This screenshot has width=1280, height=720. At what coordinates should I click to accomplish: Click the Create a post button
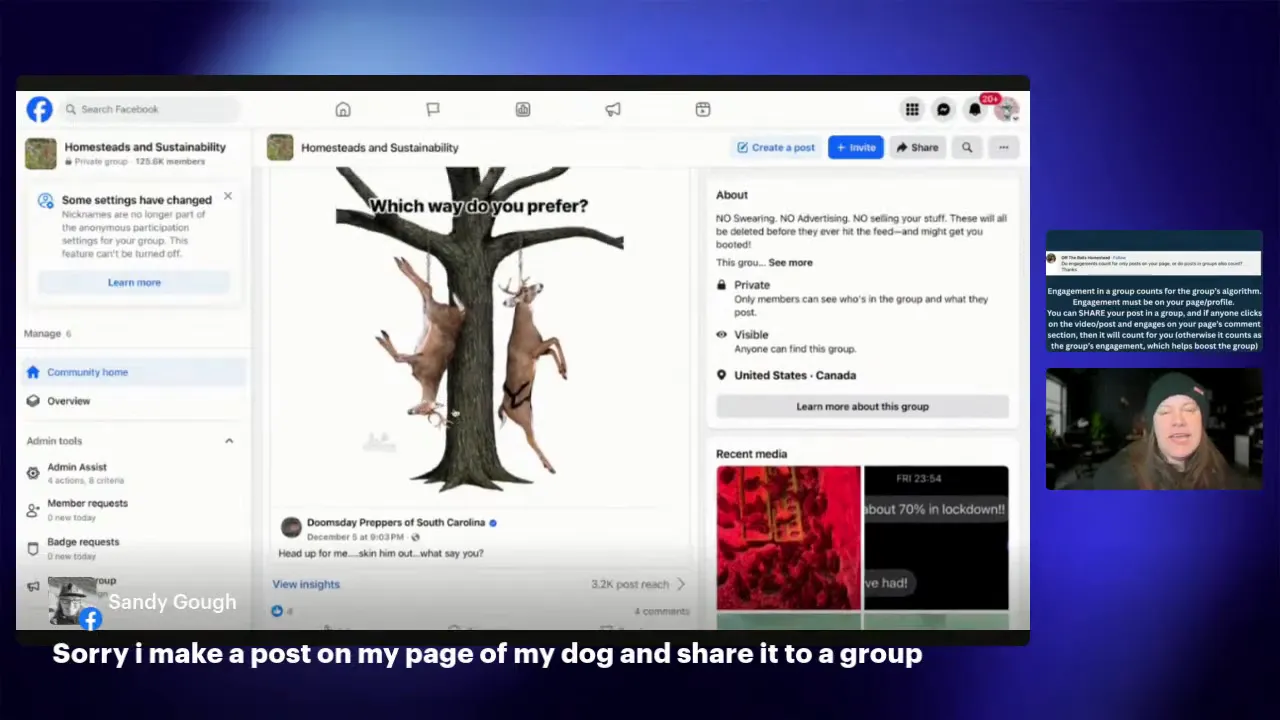click(x=776, y=147)
